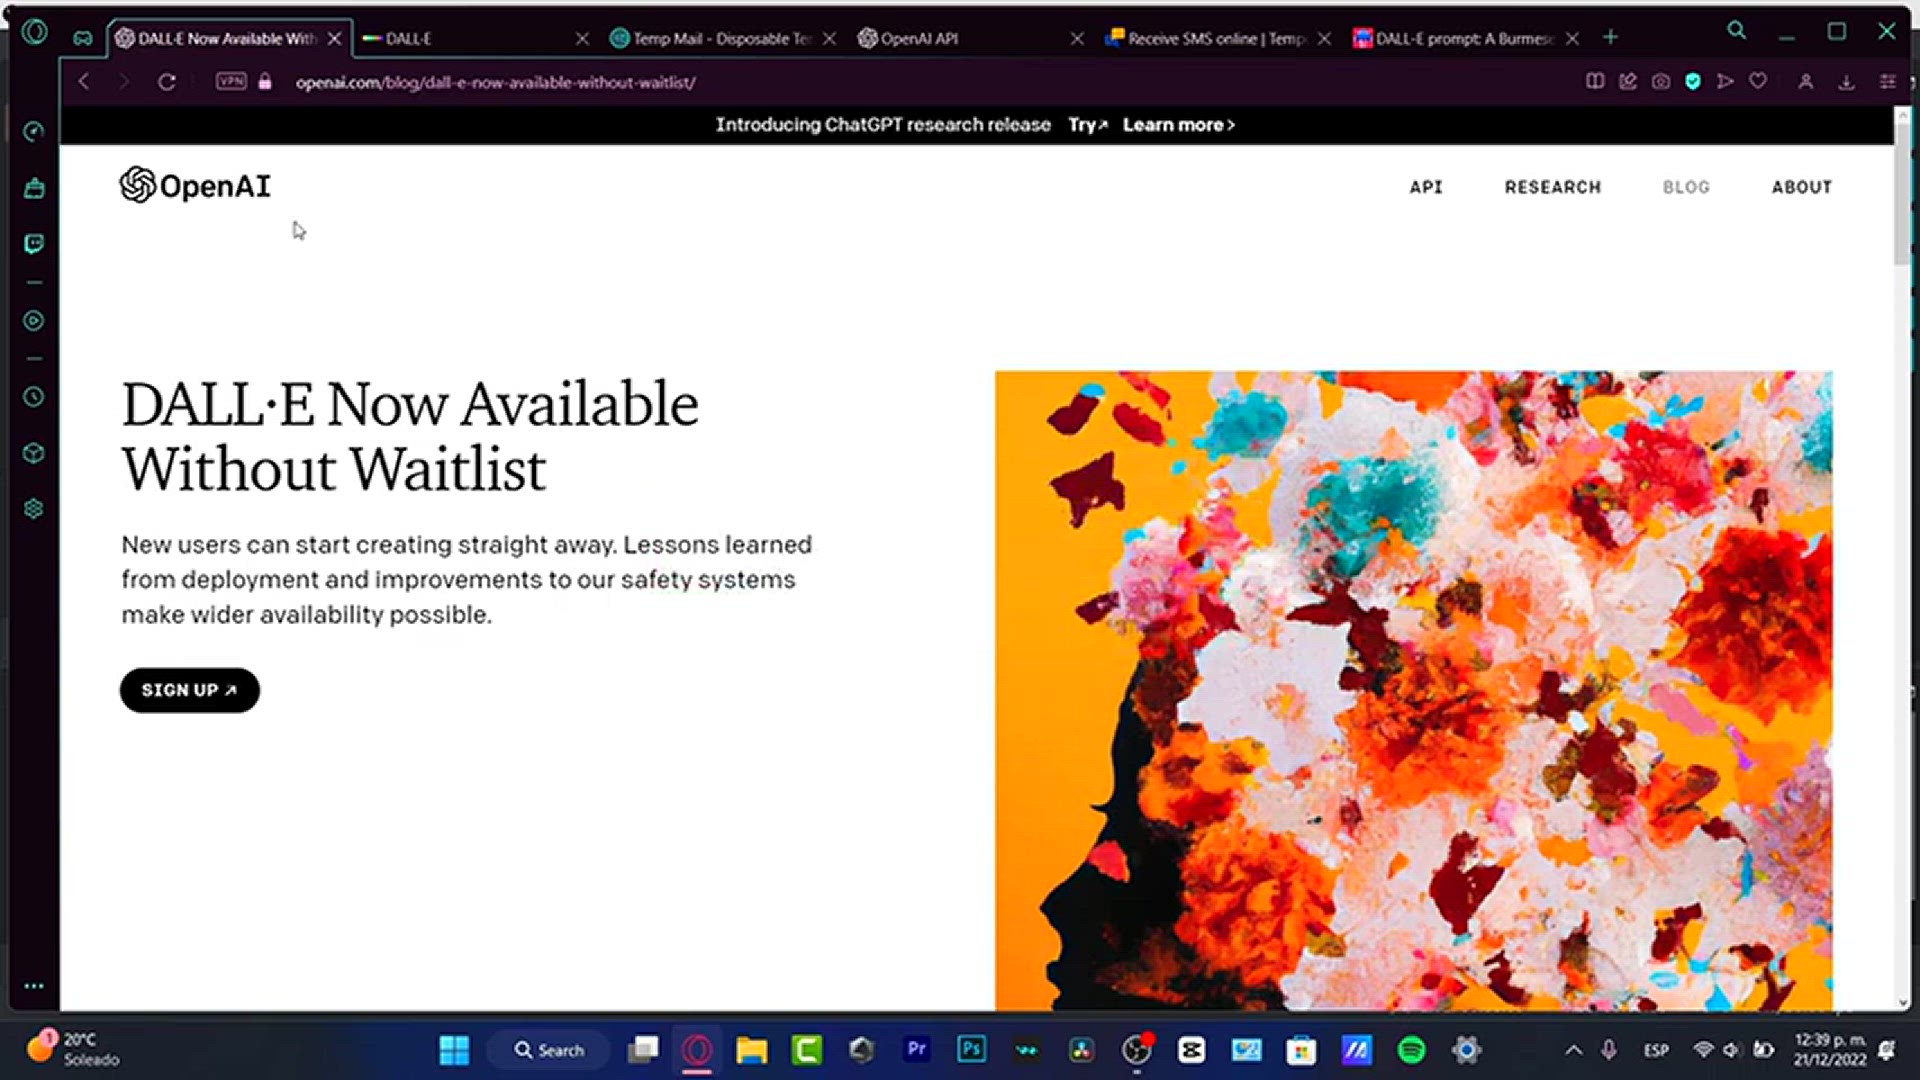
Task: Open the split-page book icon in address bar
Action: tap(1595, 82)
